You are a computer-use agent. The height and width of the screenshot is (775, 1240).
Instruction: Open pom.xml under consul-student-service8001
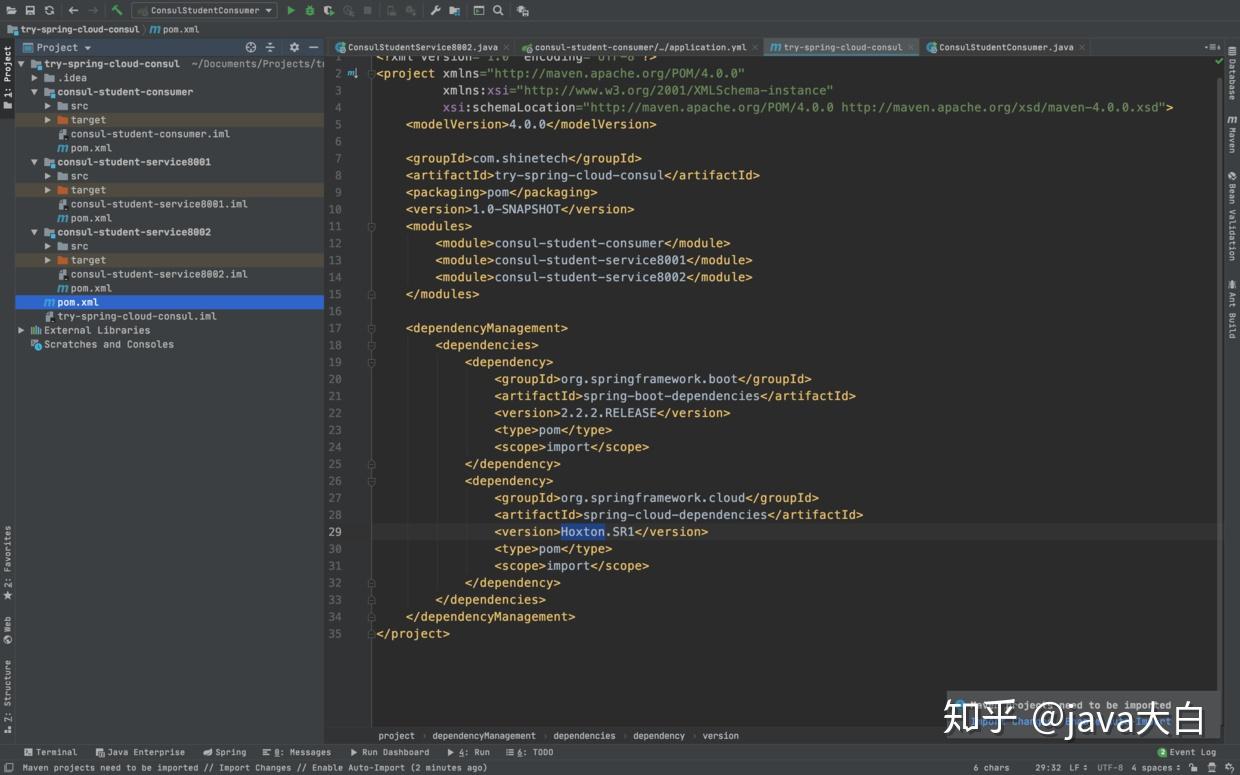click(91, 217)
